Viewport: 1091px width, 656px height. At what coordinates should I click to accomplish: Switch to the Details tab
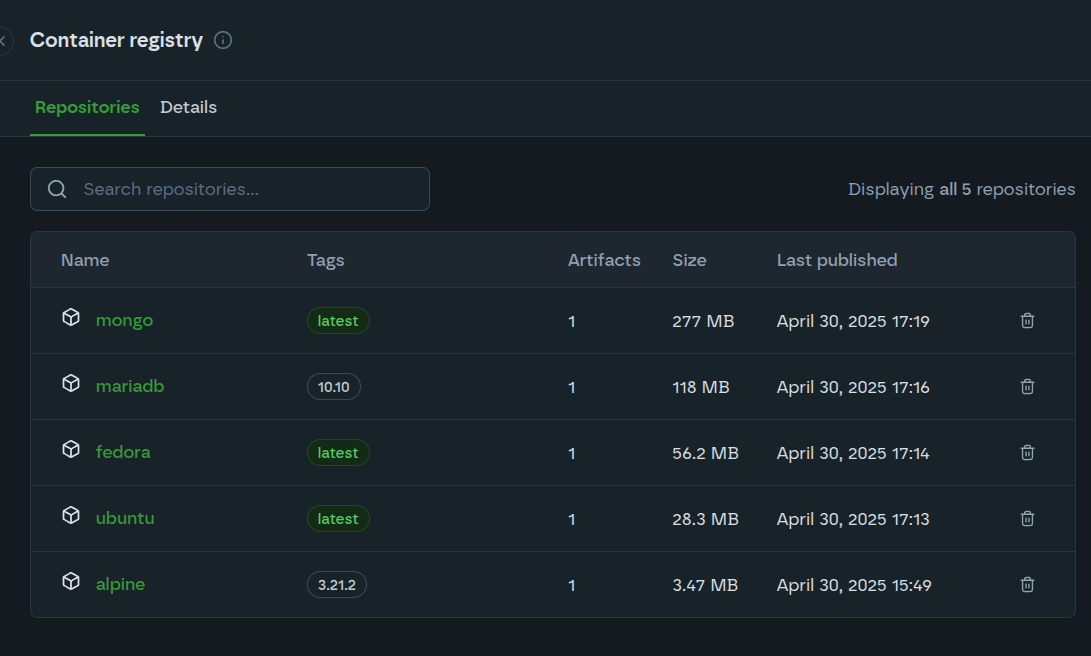coord(188,107)
